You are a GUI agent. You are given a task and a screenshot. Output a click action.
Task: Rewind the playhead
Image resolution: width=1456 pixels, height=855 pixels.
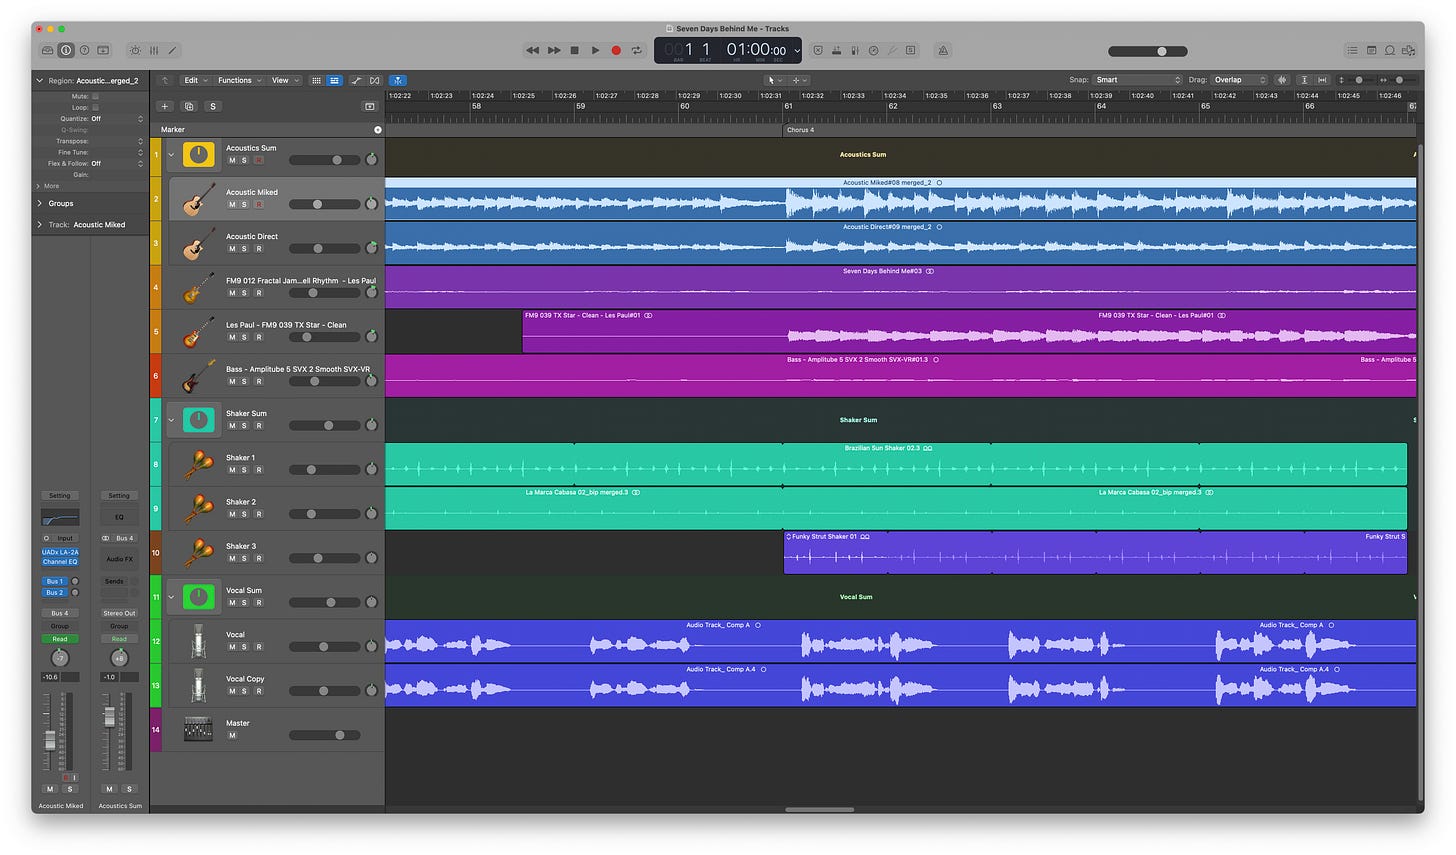[533, 50]
